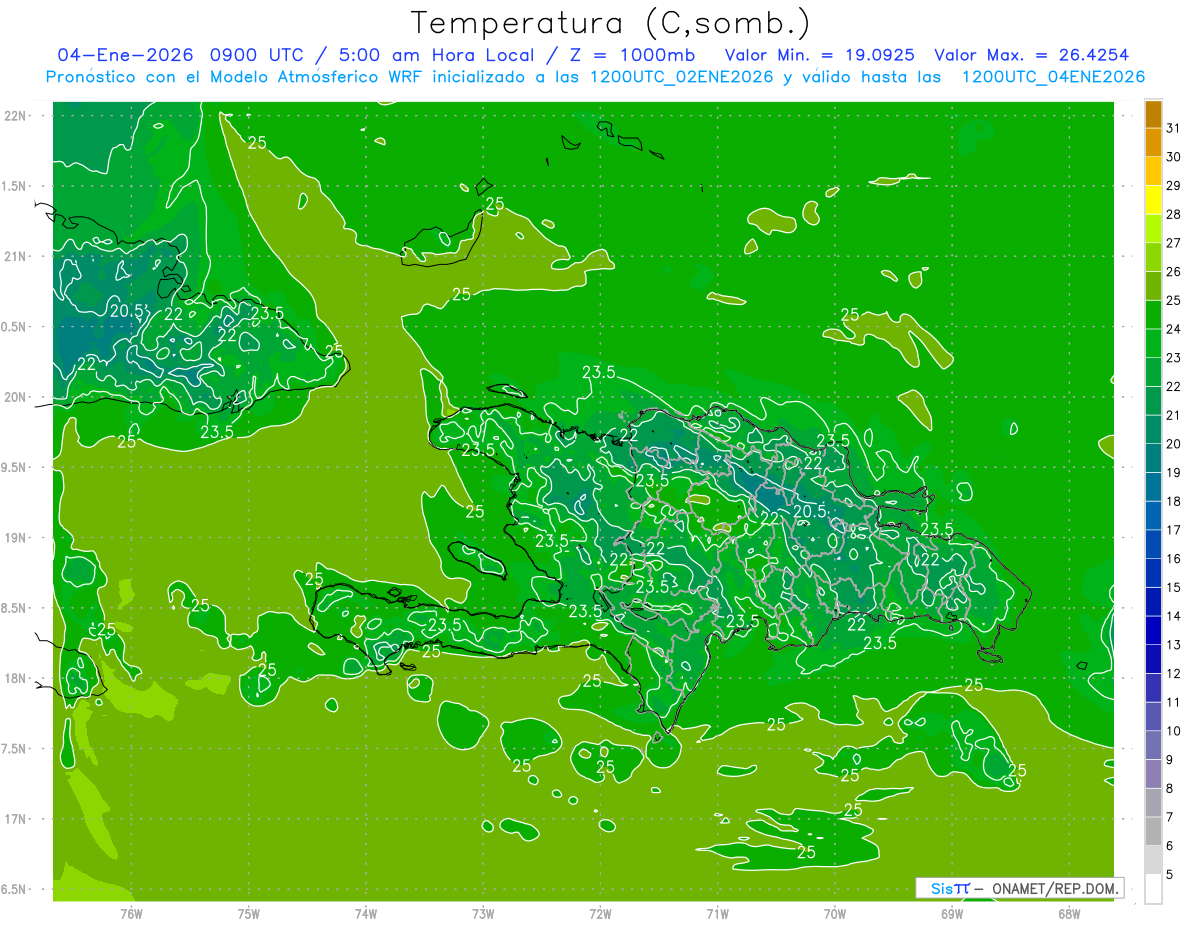1200x927 pixels.
Task: Pick the orange swatch between 30 and 31
Action: (x=1153, y=143)
